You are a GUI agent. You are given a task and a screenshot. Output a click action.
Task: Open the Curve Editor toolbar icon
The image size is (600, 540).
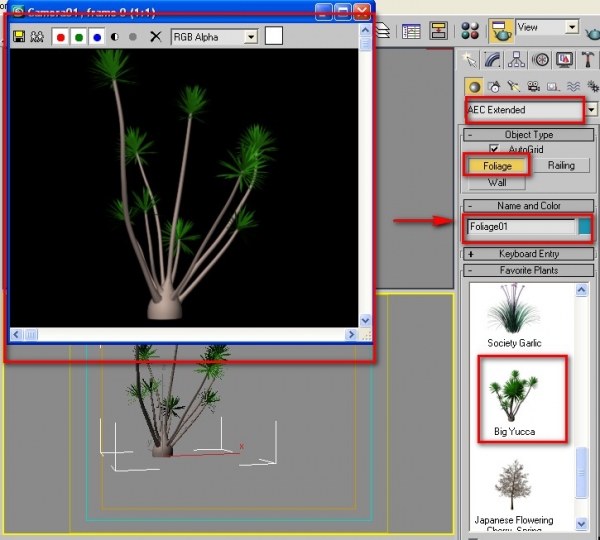click(x=411, y=31)
